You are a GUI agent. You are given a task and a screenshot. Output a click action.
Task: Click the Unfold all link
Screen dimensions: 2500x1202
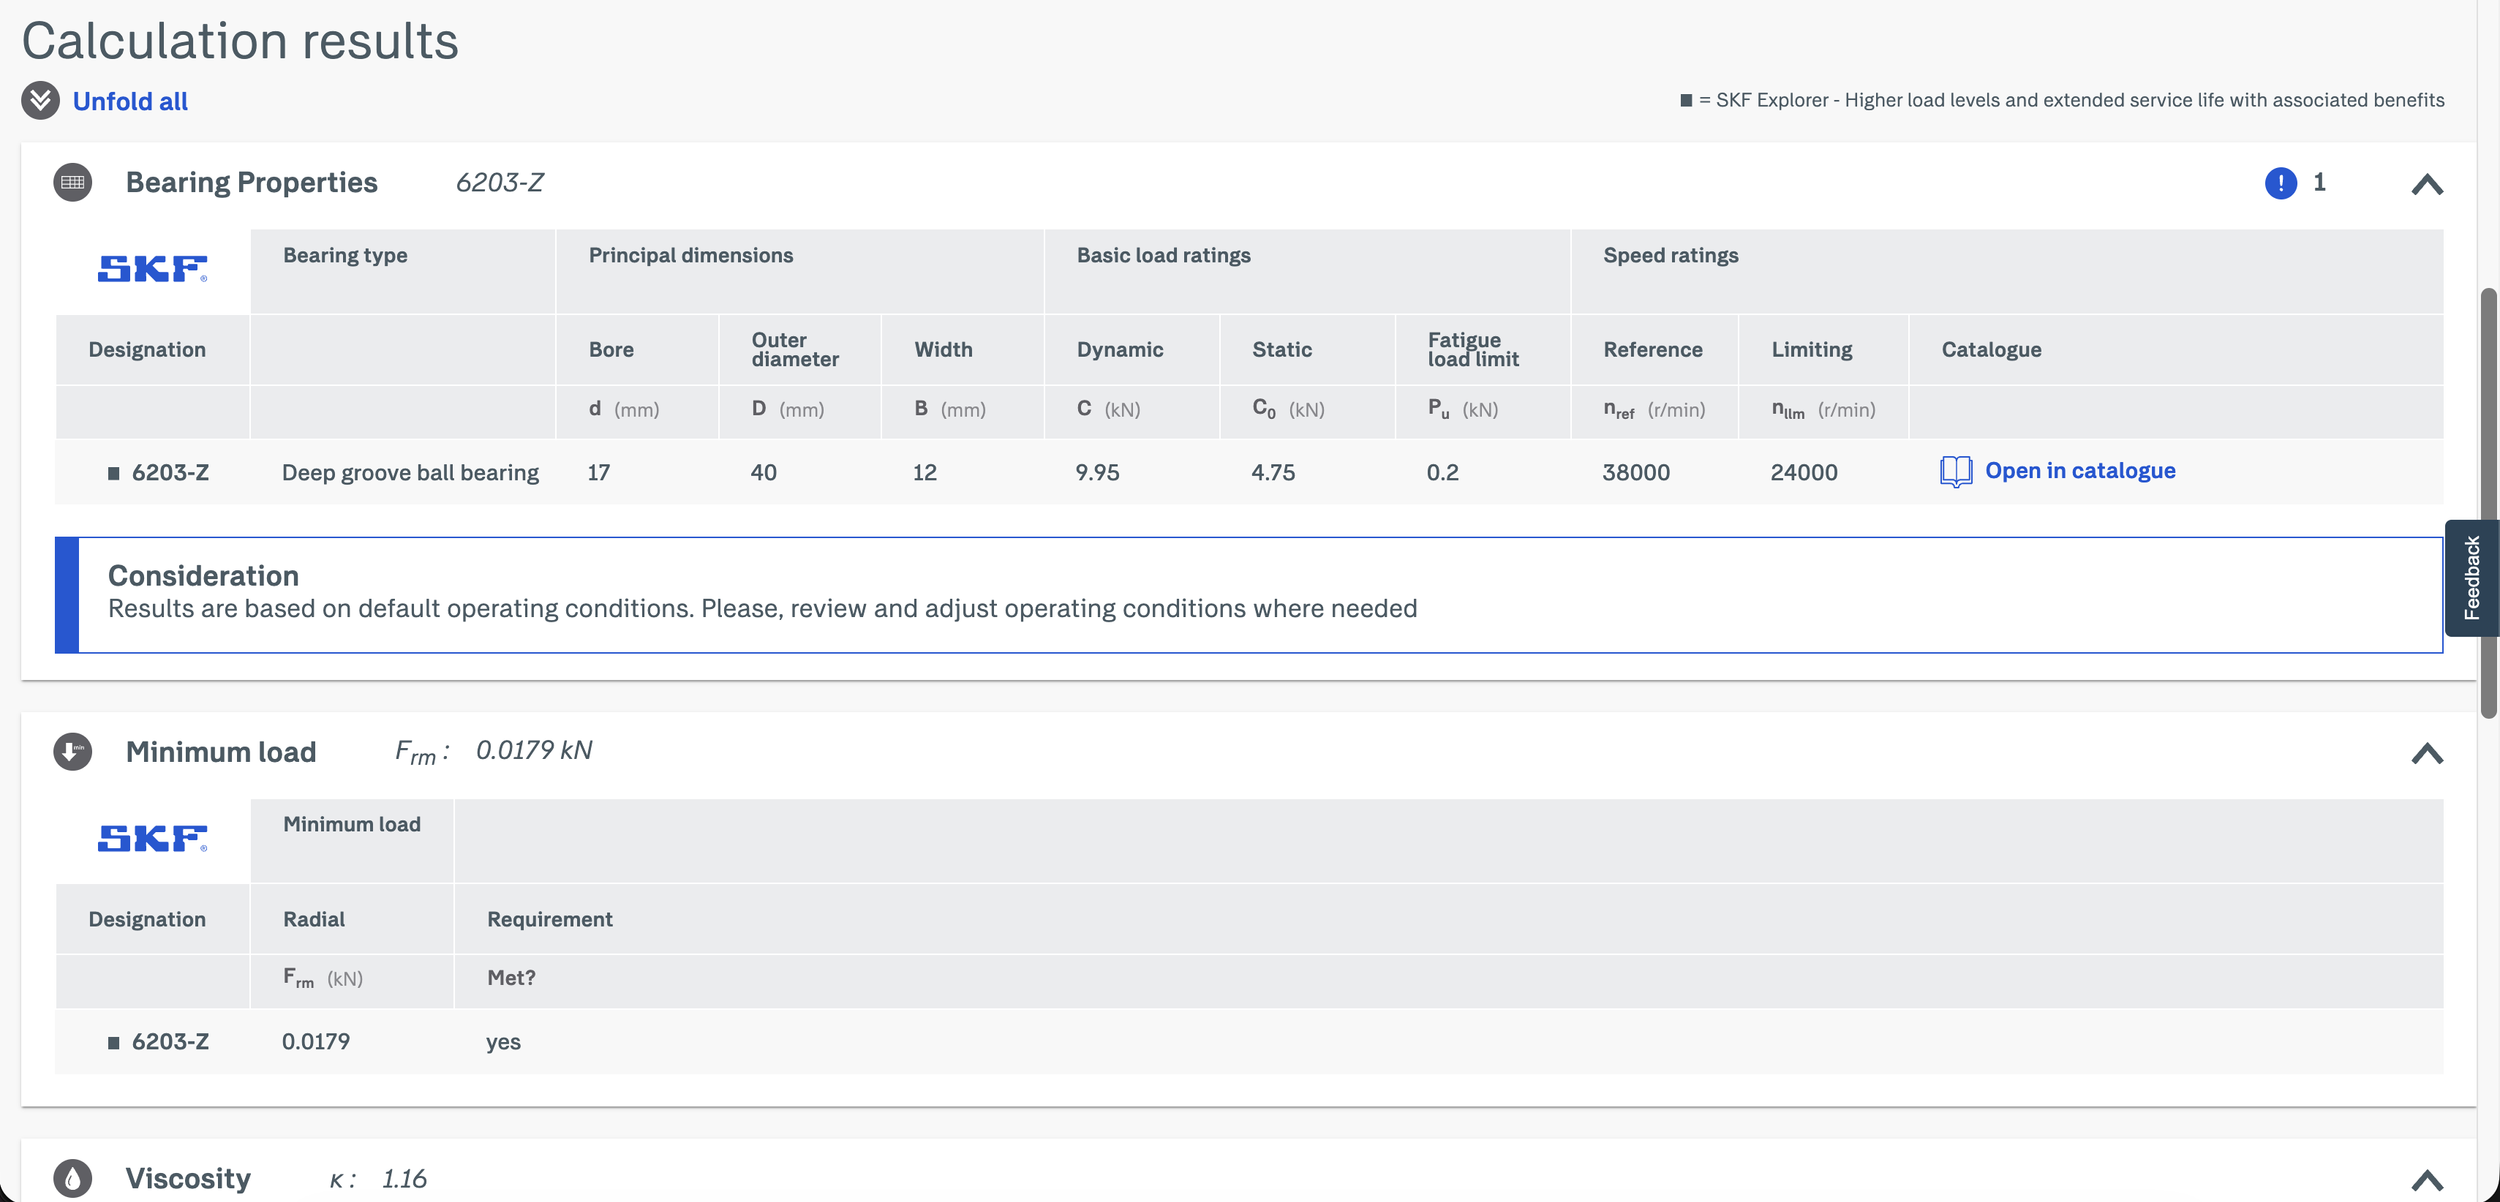(130, 101)
